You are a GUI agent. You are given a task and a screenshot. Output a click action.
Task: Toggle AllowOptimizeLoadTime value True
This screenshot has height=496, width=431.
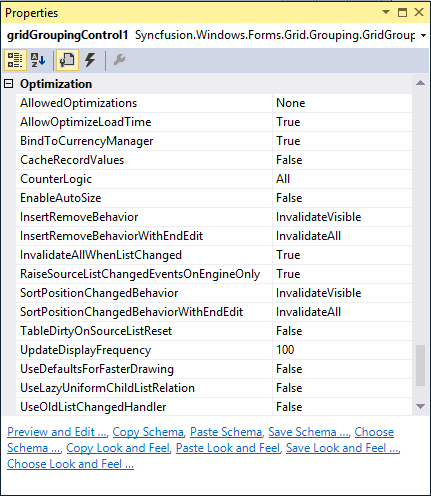(x=342, y=122)
